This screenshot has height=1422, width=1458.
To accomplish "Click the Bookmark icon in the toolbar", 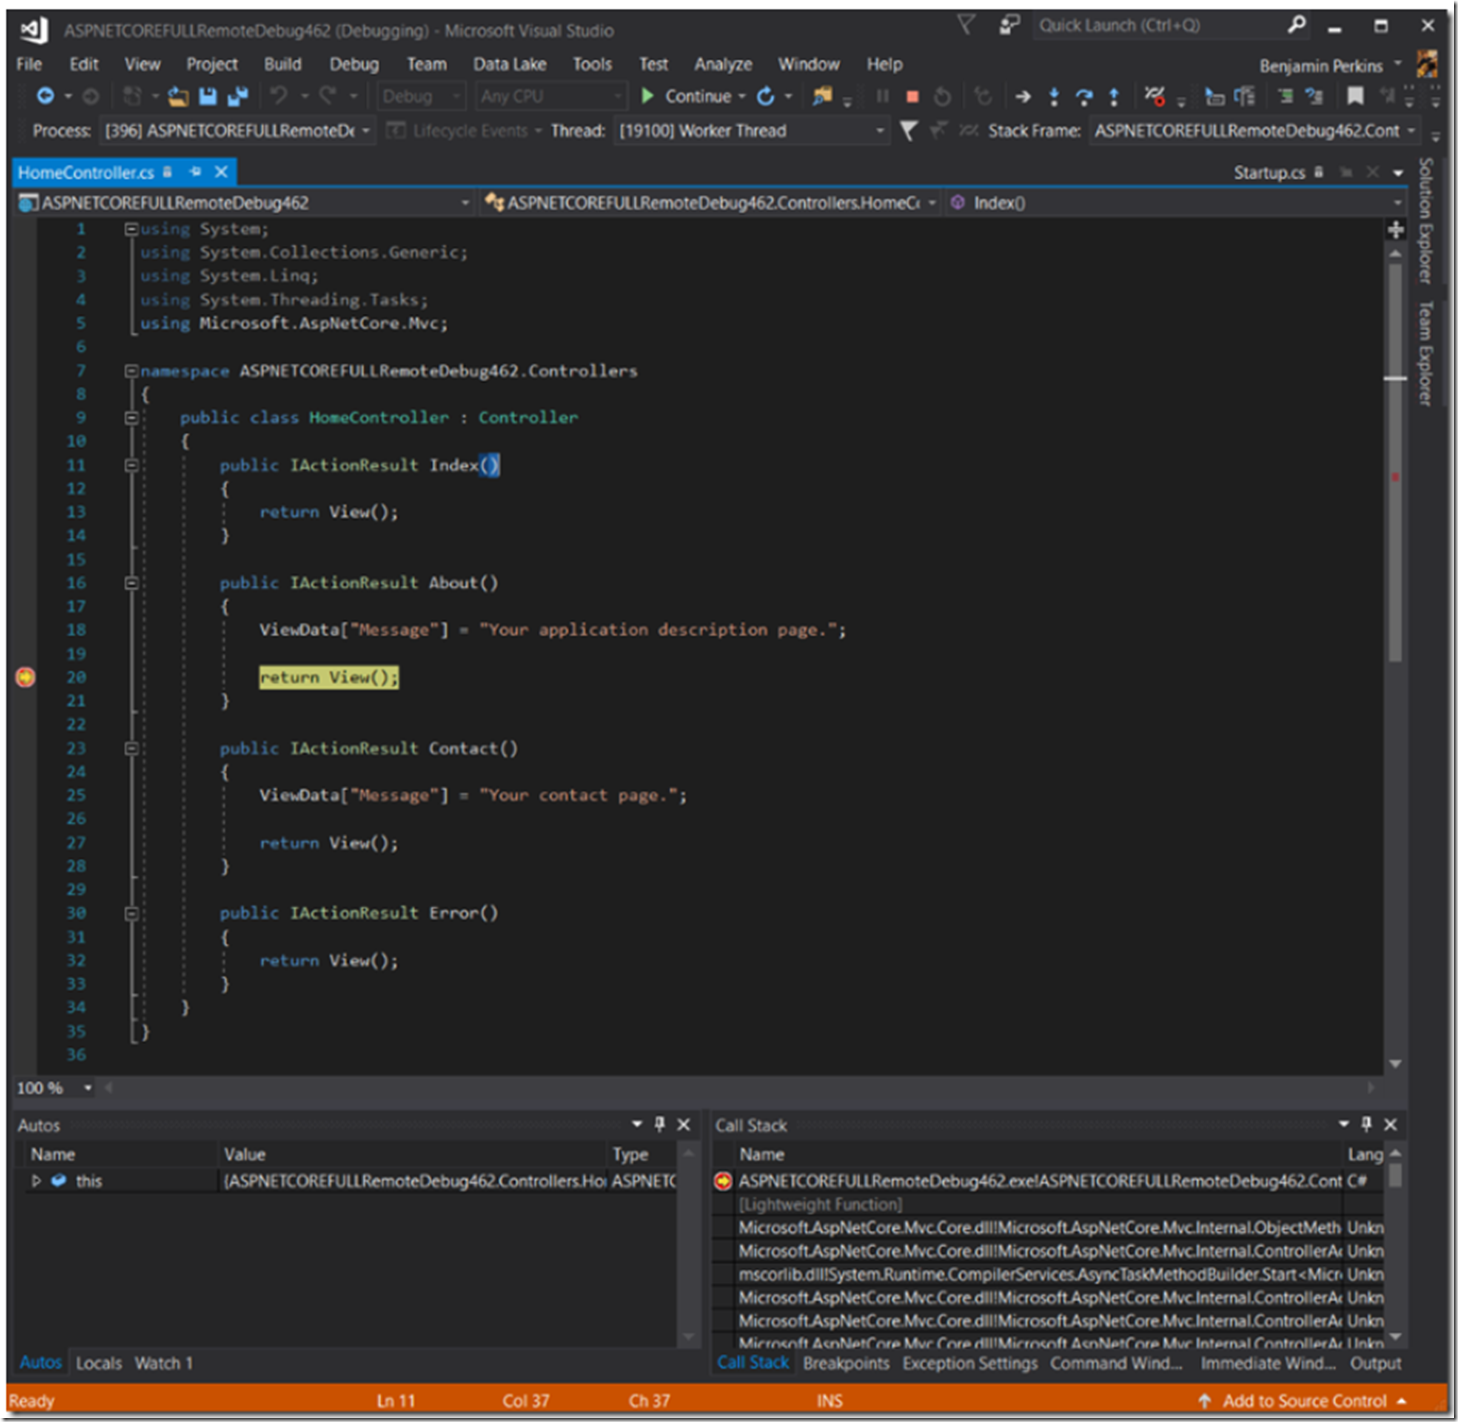I will (1355, 96).
